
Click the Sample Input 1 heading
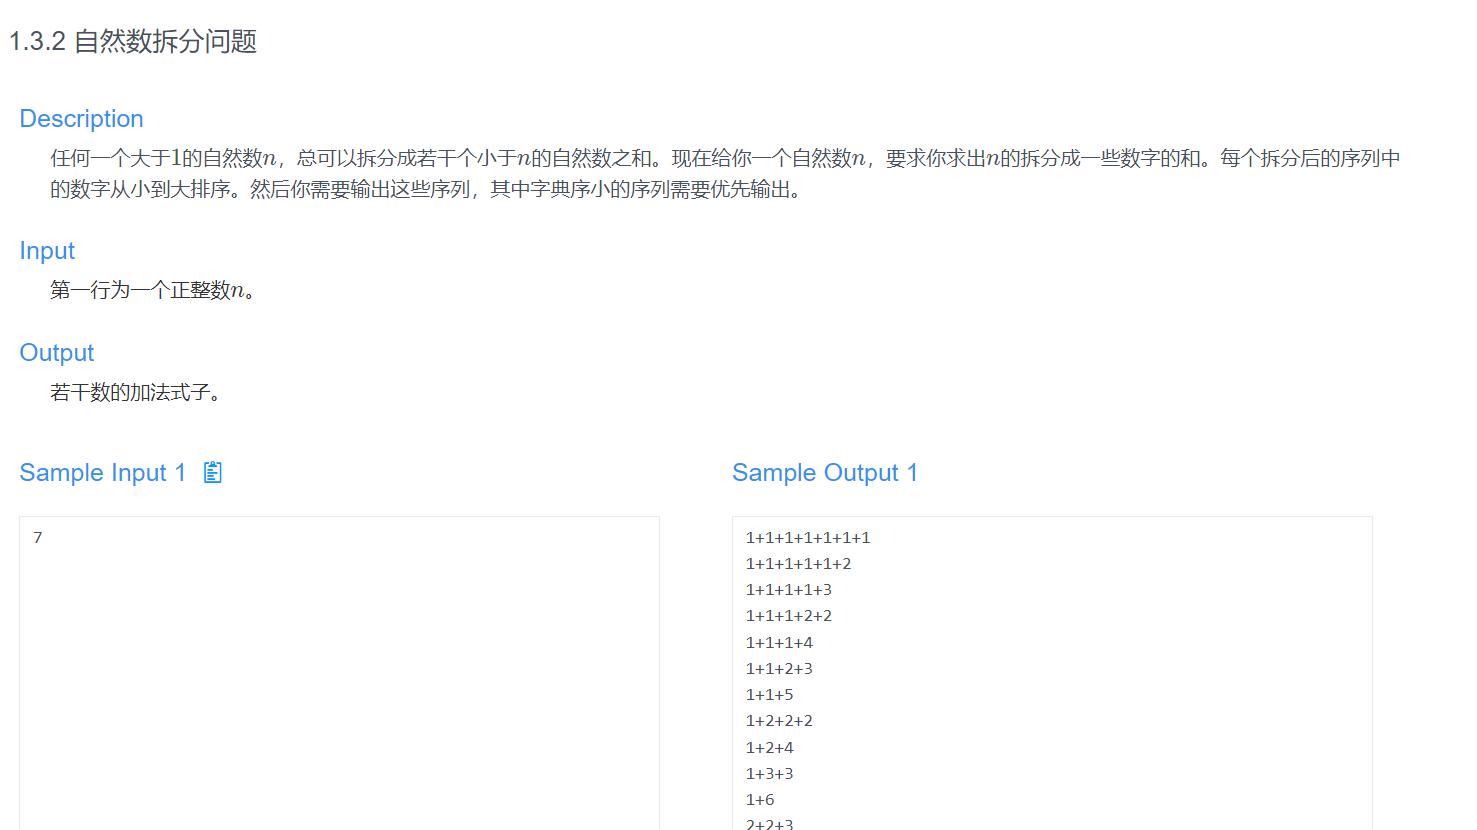[x=103, y=473]
